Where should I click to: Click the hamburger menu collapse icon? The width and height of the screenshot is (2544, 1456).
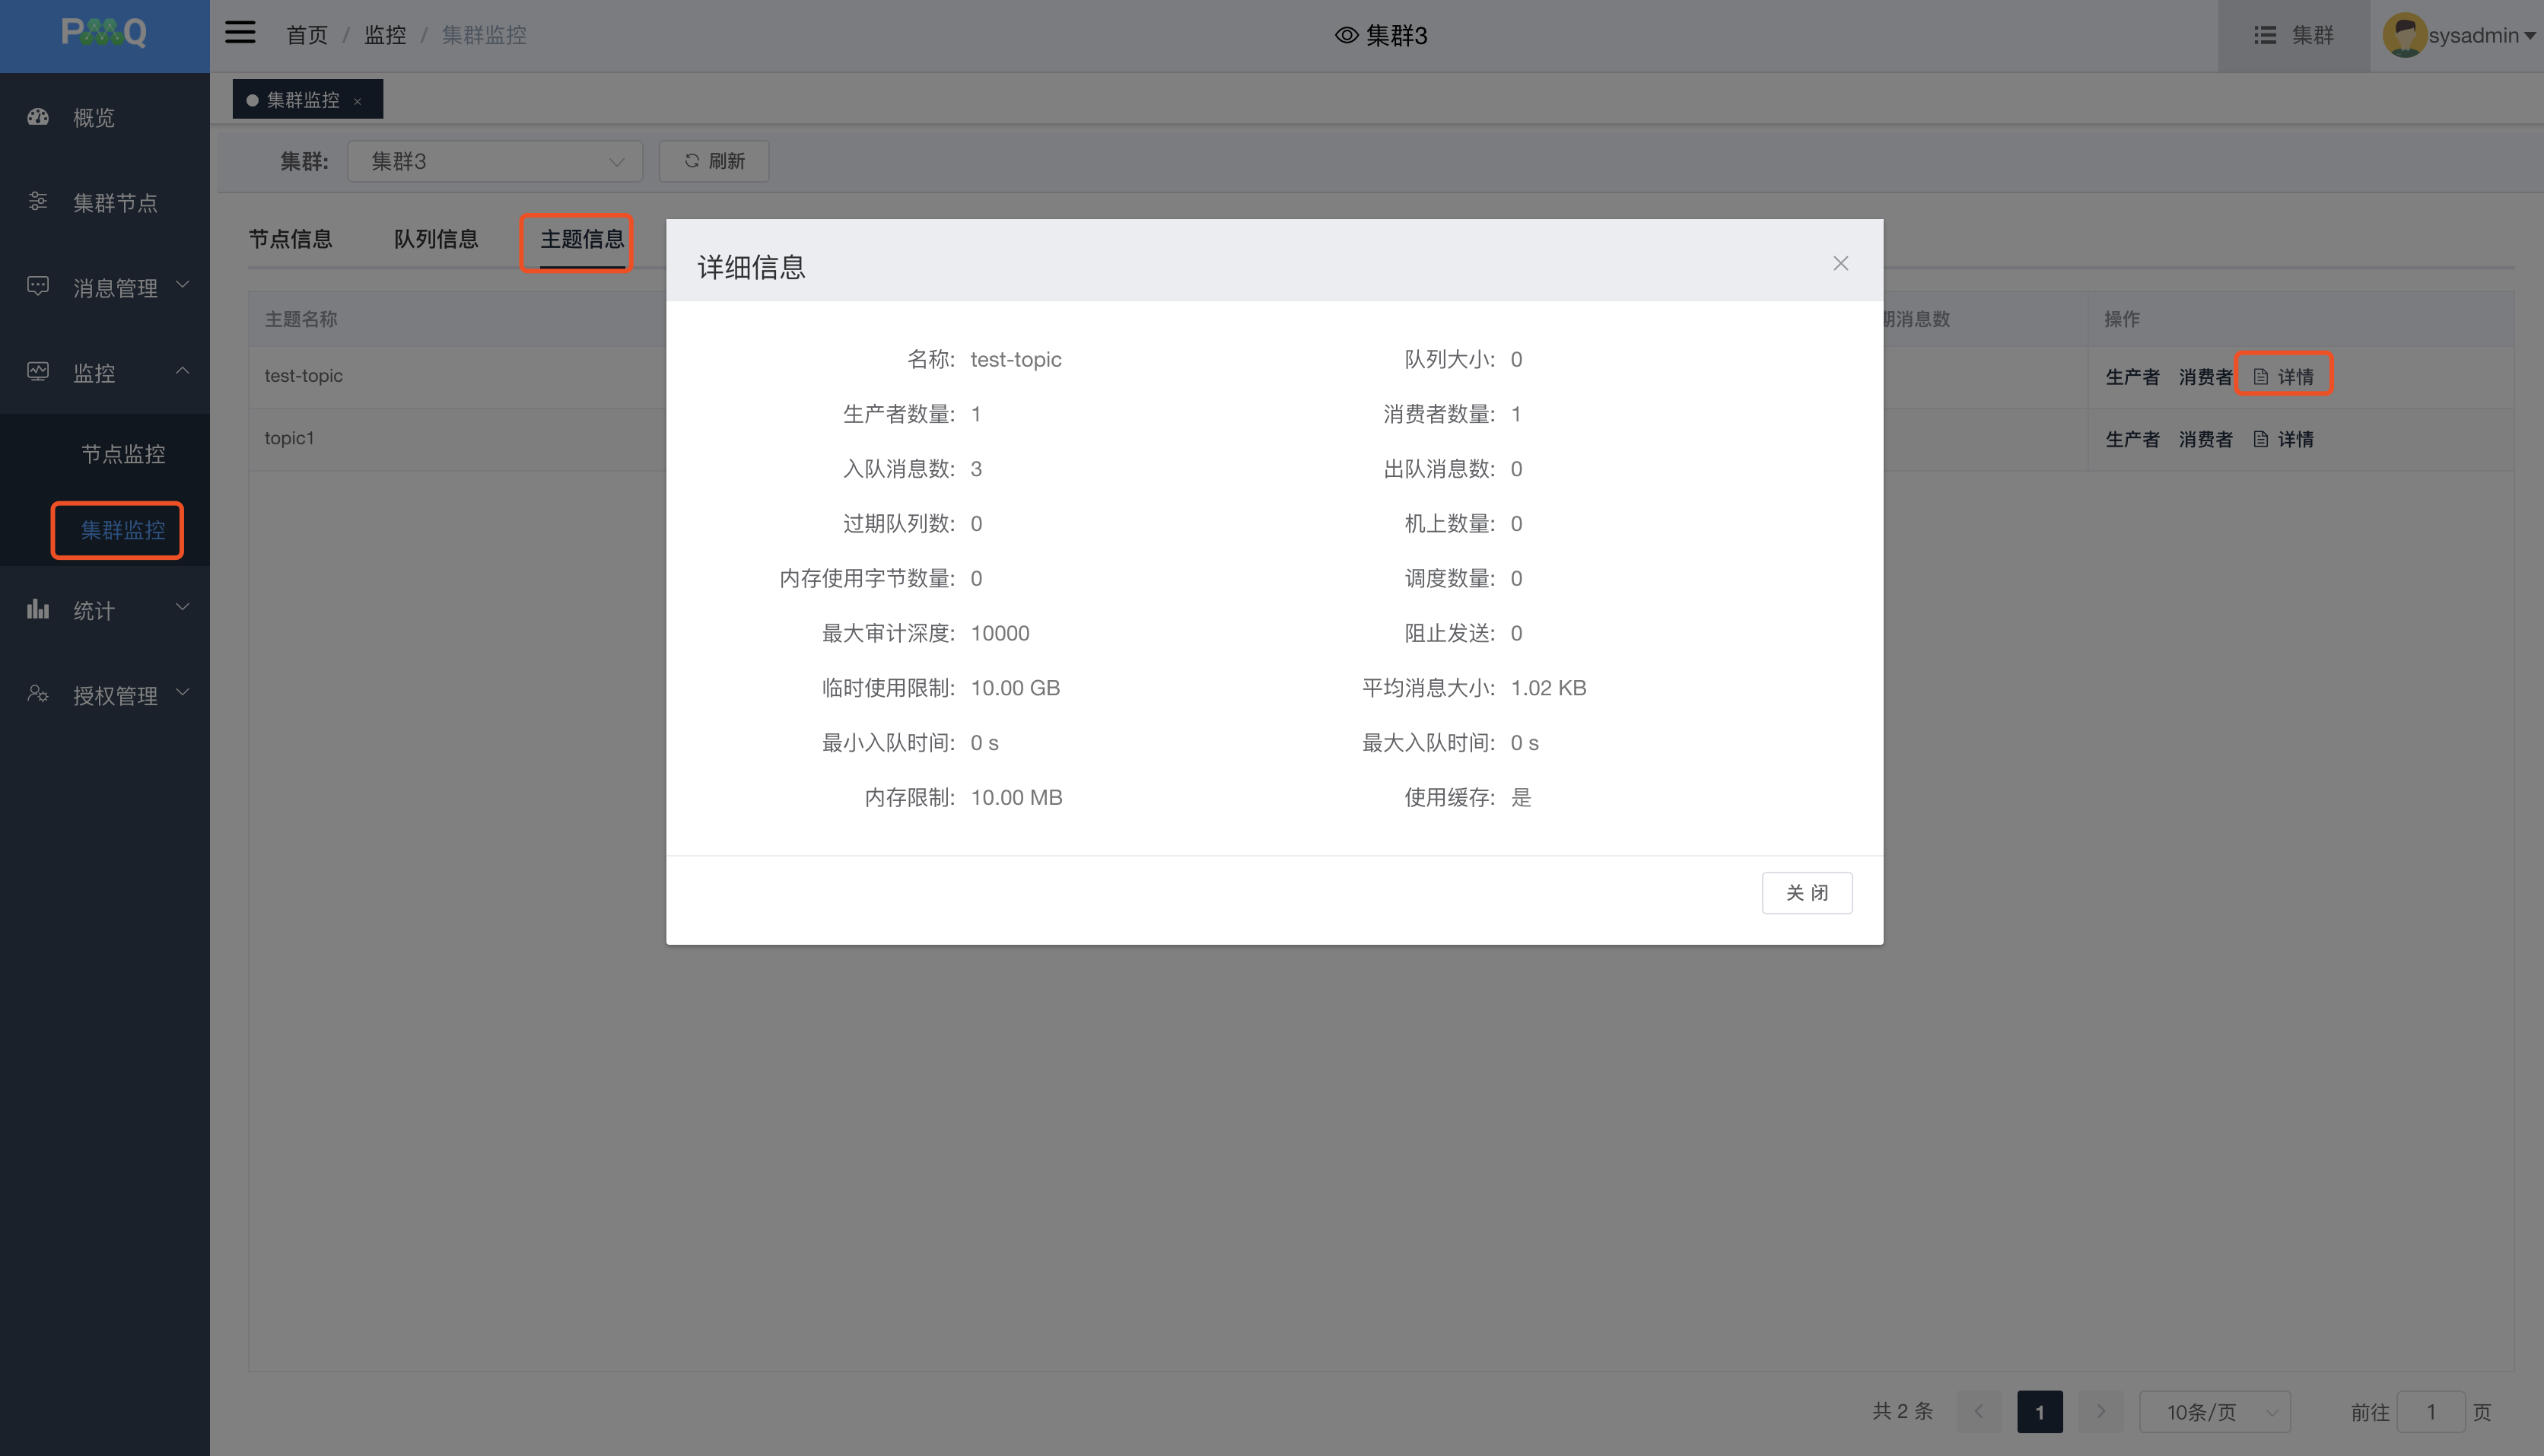240,33
